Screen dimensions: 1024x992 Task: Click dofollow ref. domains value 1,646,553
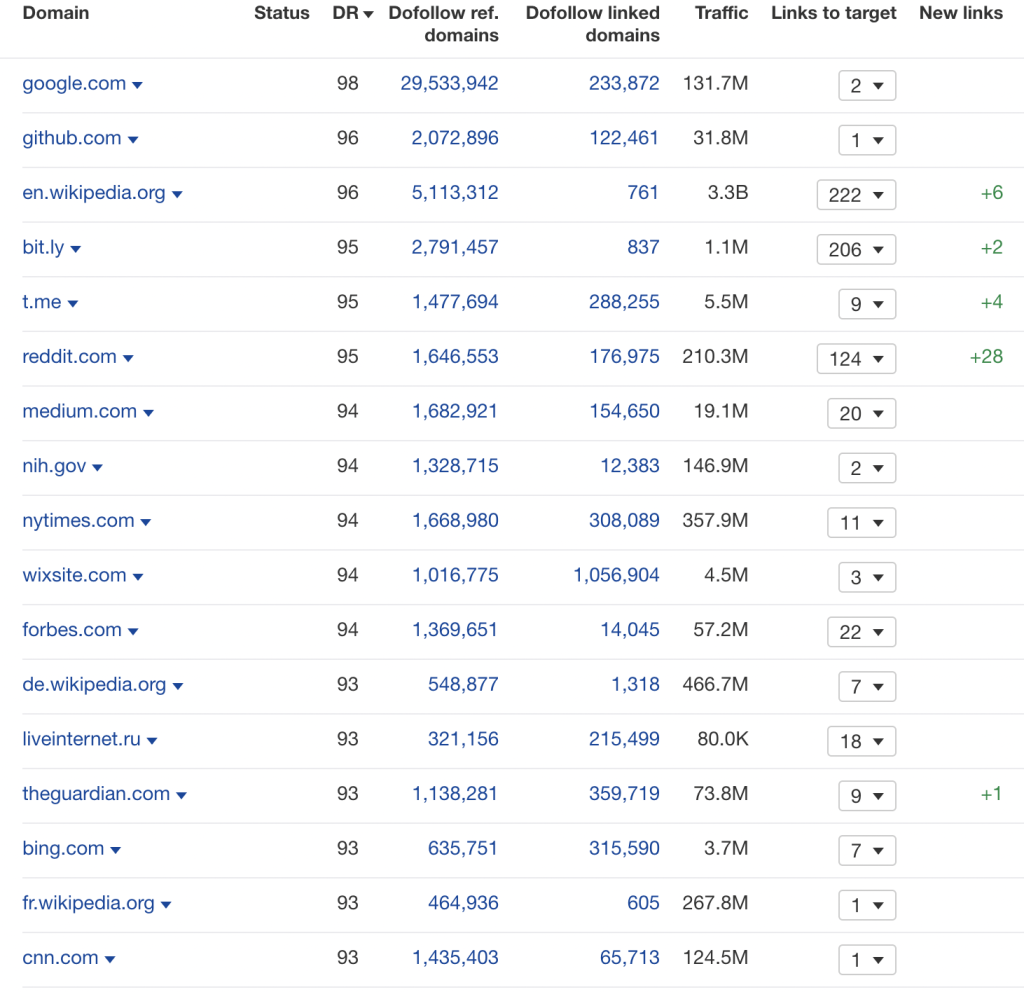[x=455, y=357]
